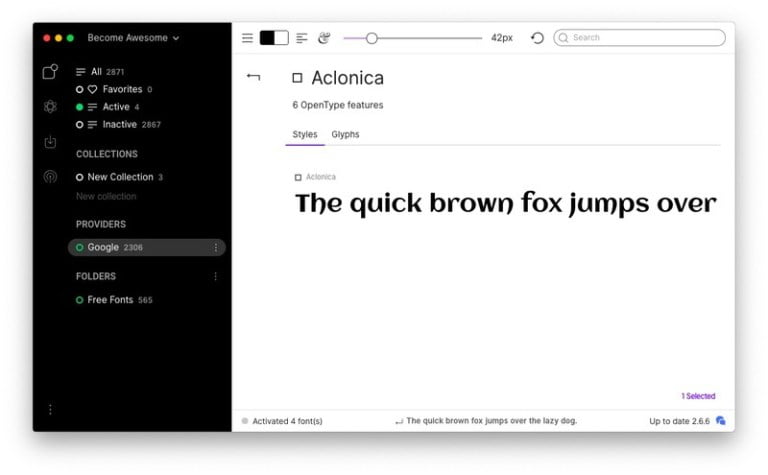Open the broadcast podcast icon in sidebar
This screenshot has width=768, height=475.
(x=50, y=177)
